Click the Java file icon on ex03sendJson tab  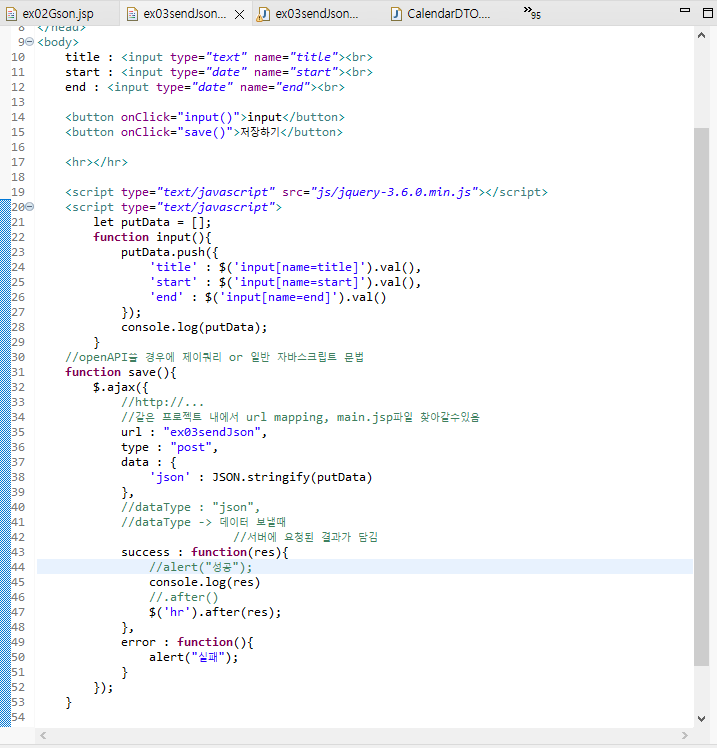pos(263,14)
